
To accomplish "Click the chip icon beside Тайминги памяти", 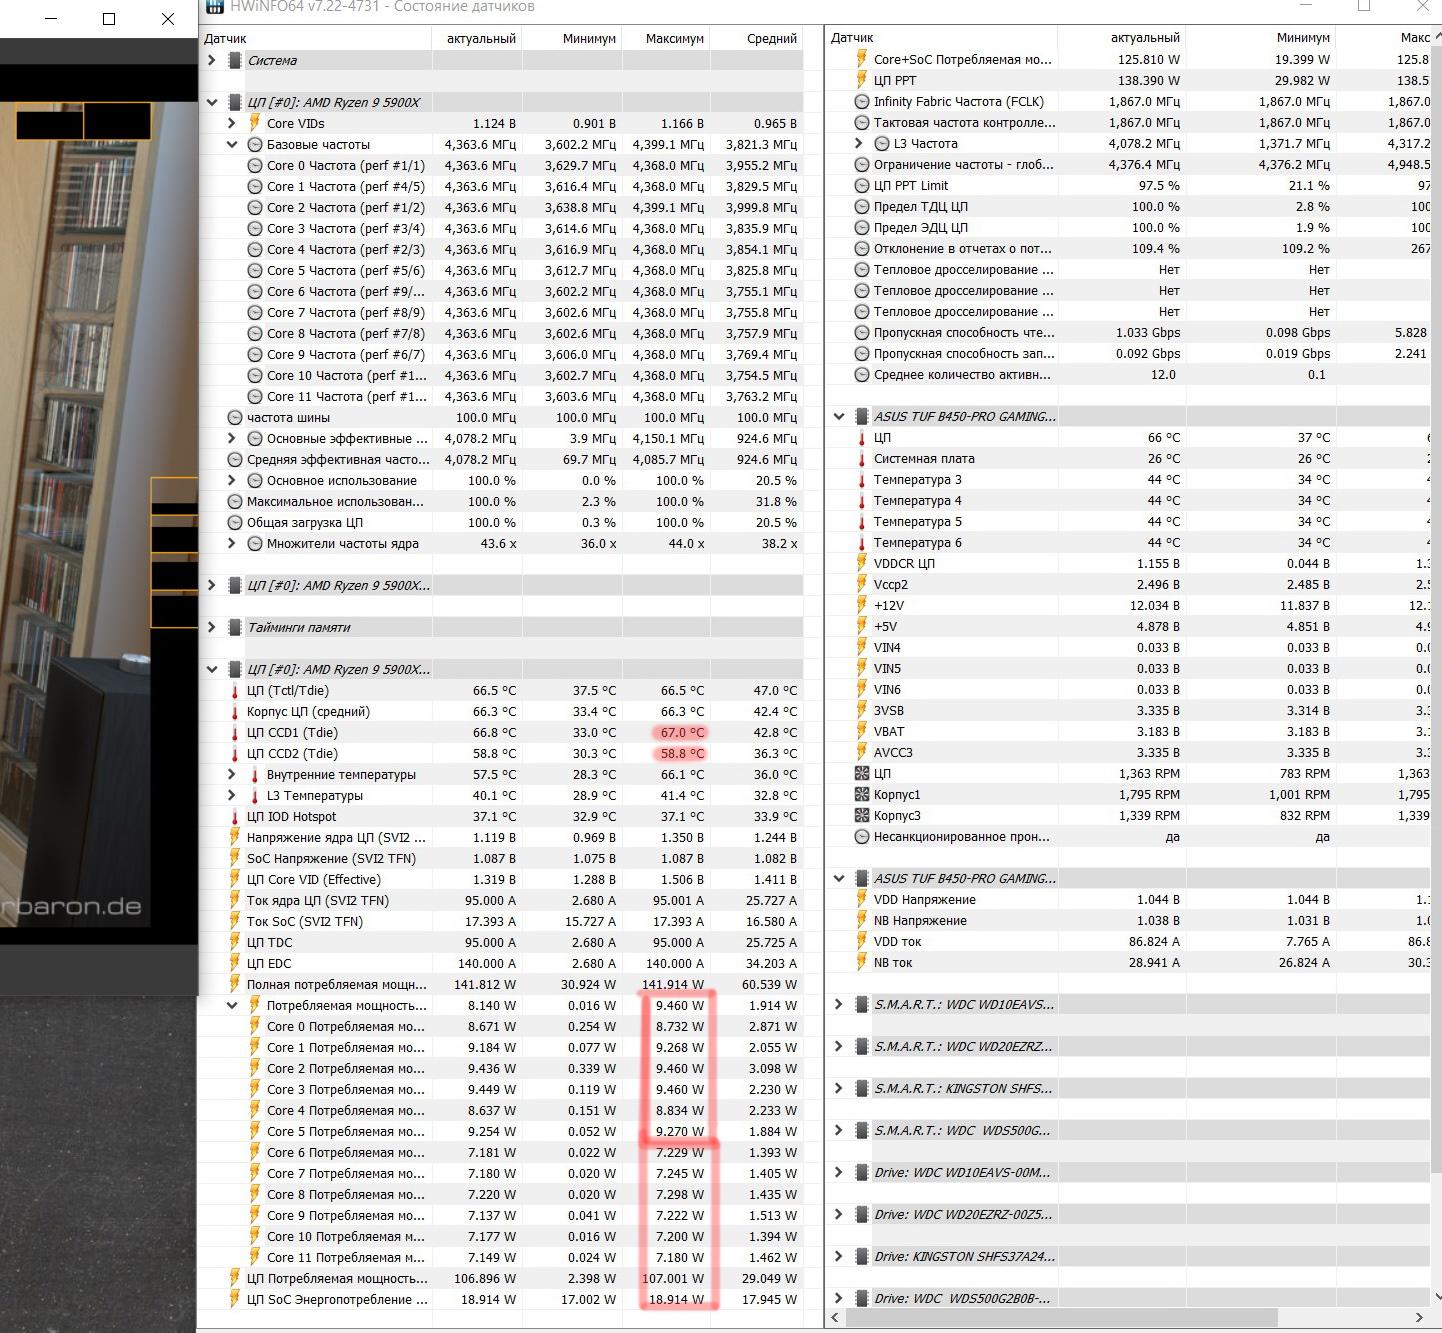I will click(x=235, y=627).
